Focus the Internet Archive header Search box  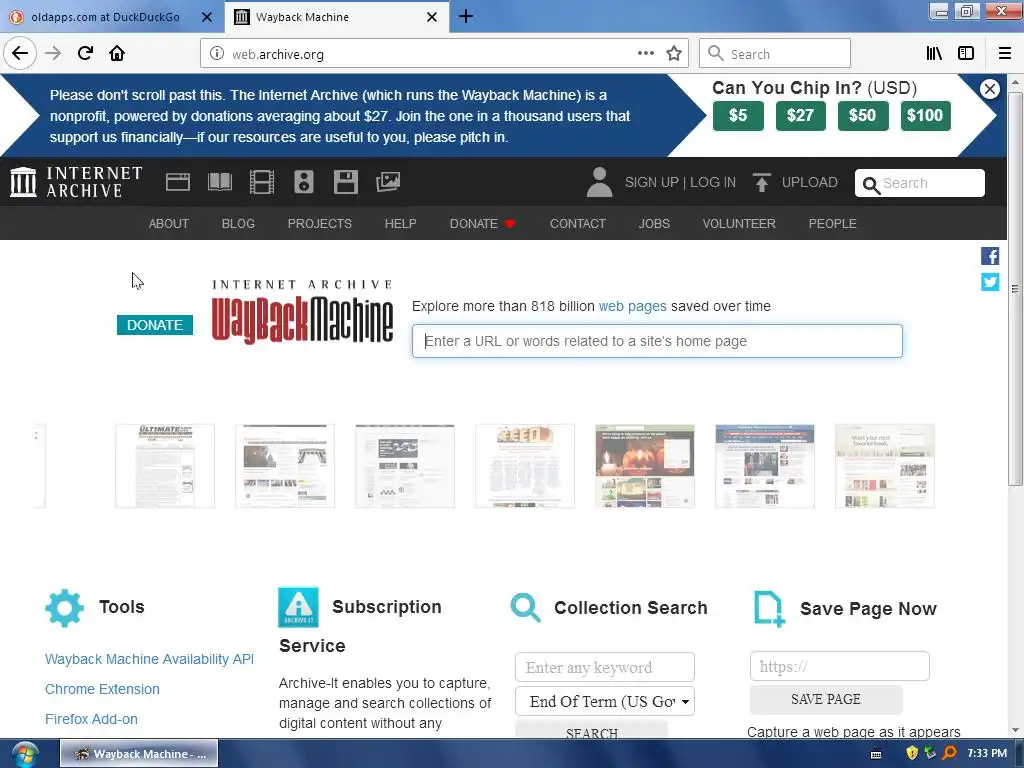coord(920,183)
